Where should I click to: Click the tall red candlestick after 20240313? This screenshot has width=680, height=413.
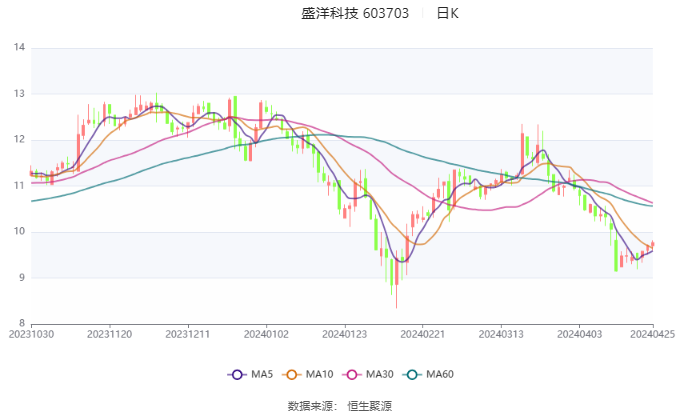[522, 150]
